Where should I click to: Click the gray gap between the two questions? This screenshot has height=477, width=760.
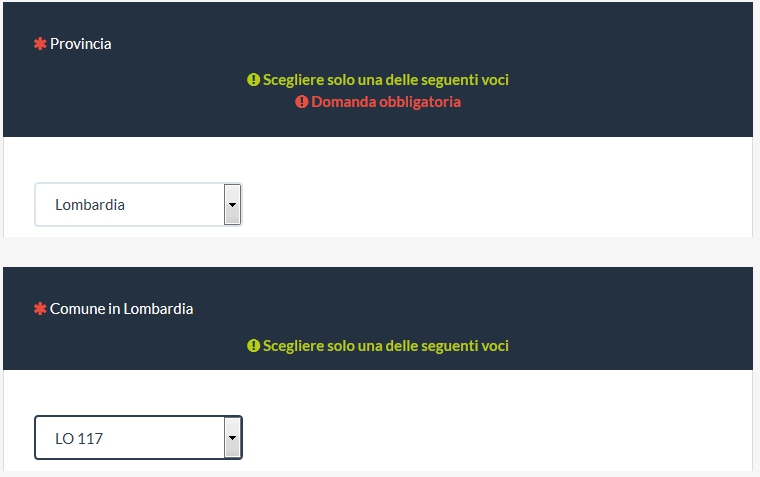pyautogui.click(x=380, y=252)
